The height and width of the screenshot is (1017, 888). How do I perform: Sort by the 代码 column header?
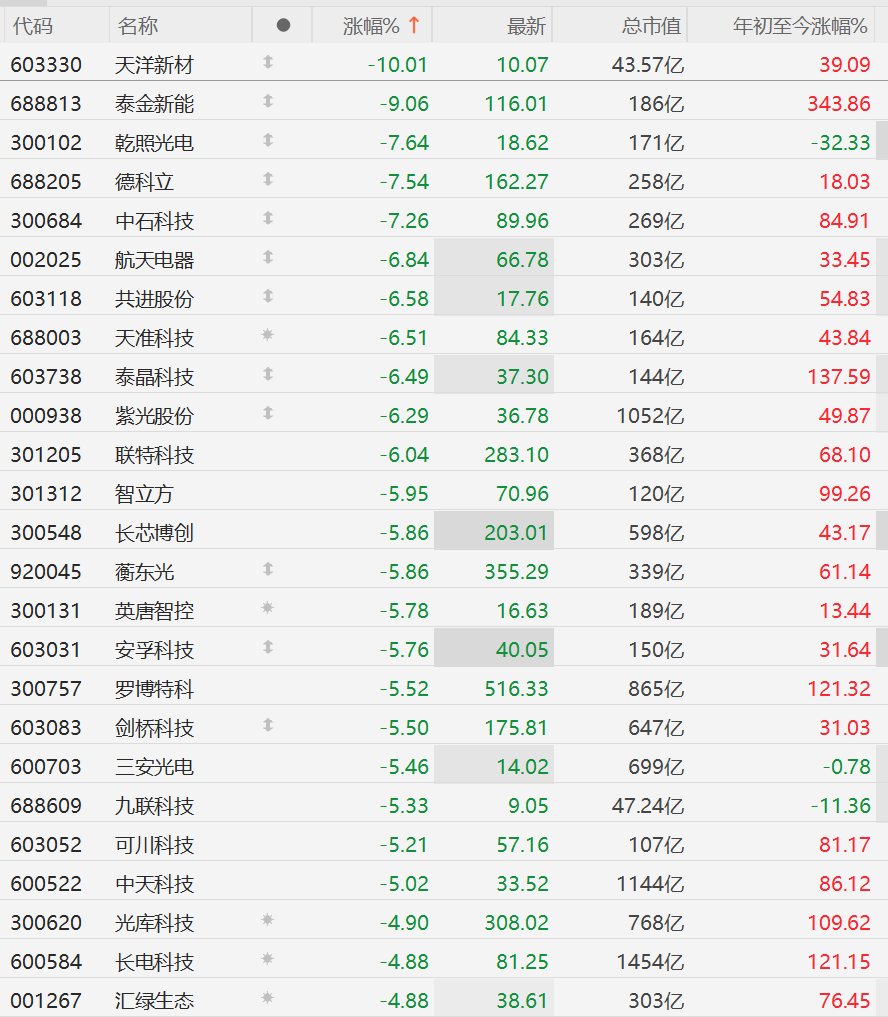tap(32, 26)
